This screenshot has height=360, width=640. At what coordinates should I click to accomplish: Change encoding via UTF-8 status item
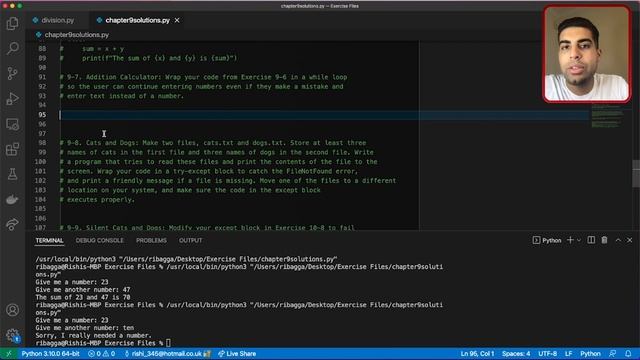(547, 354)
